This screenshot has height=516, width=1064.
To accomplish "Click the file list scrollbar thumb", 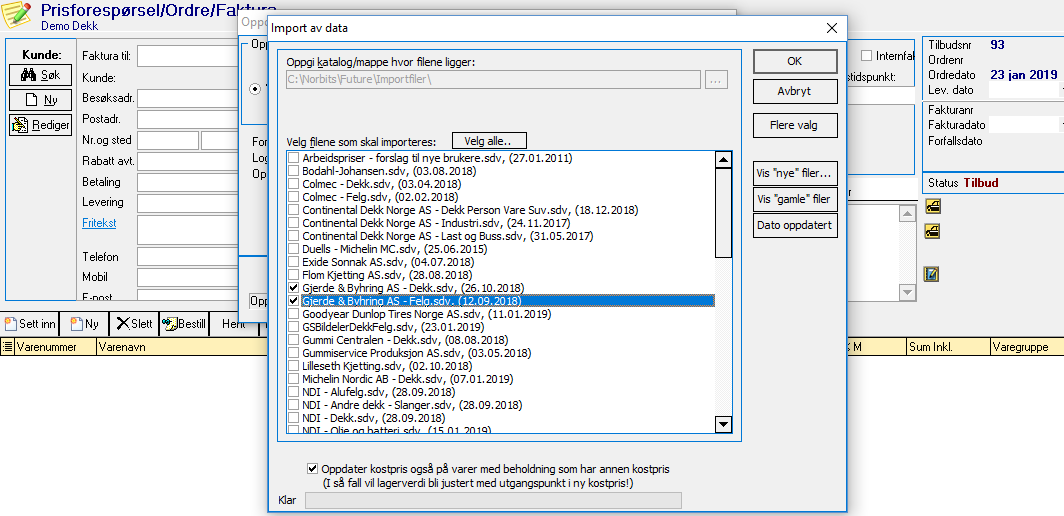I will tap(723, 213).
